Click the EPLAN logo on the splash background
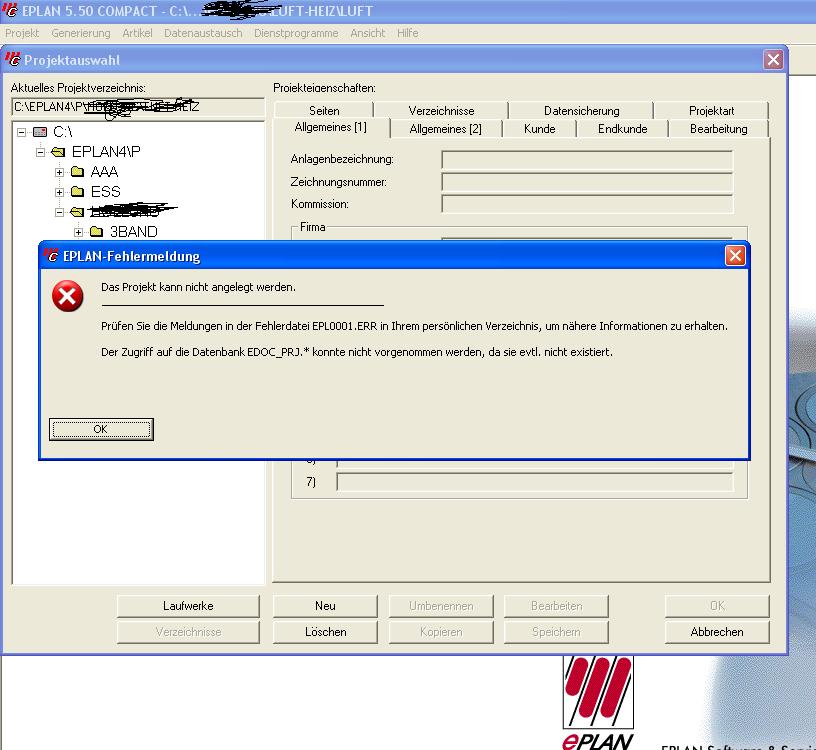816x750 pixels. tap(598, 702)
